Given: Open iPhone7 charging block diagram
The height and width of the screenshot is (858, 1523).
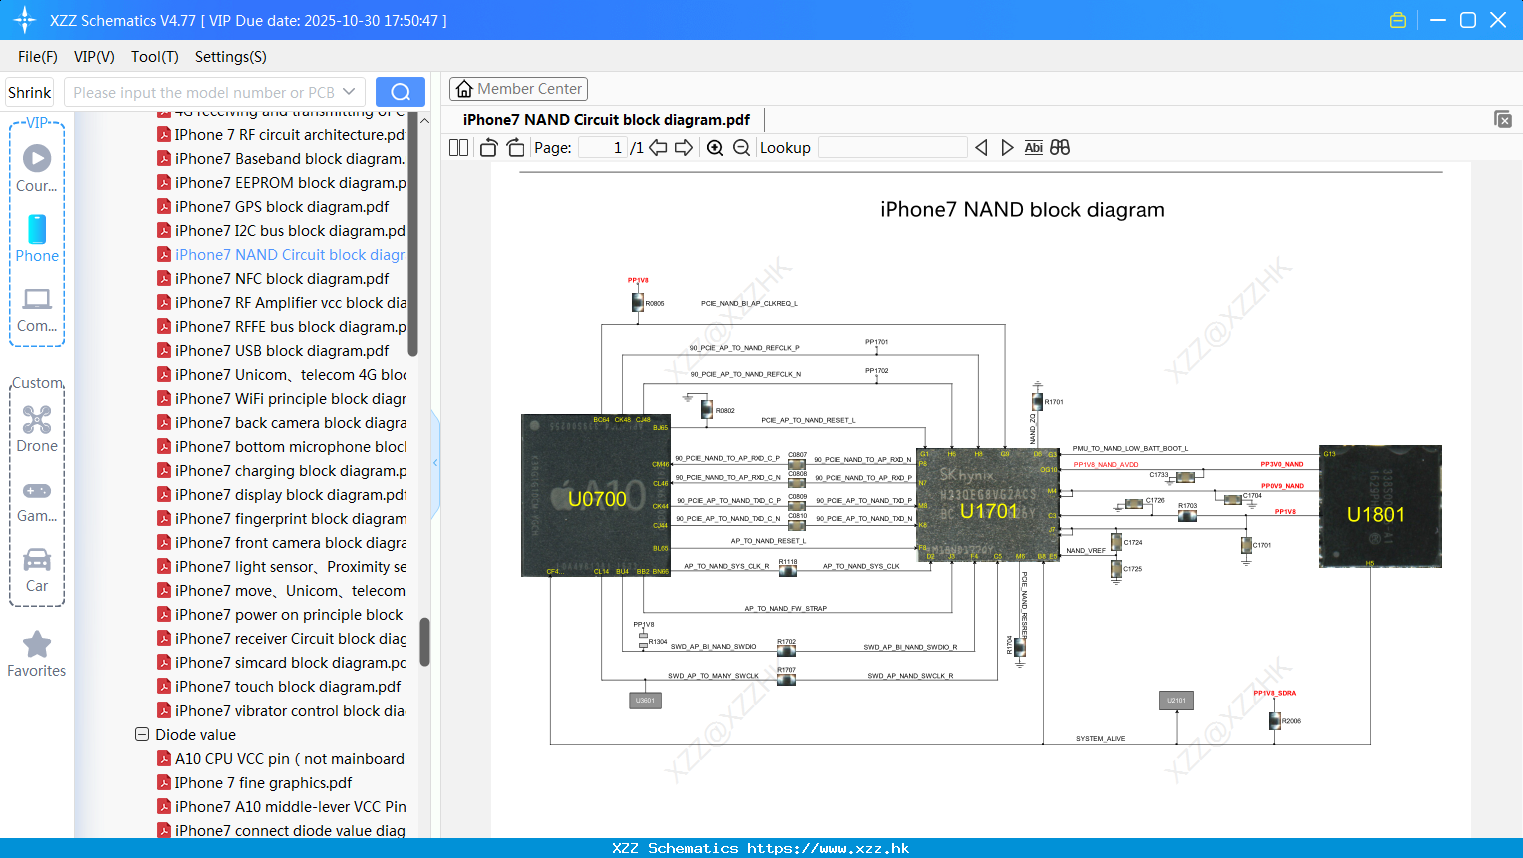Looking at the screenshot, I should pyautogui.click(x=281, y=471).
